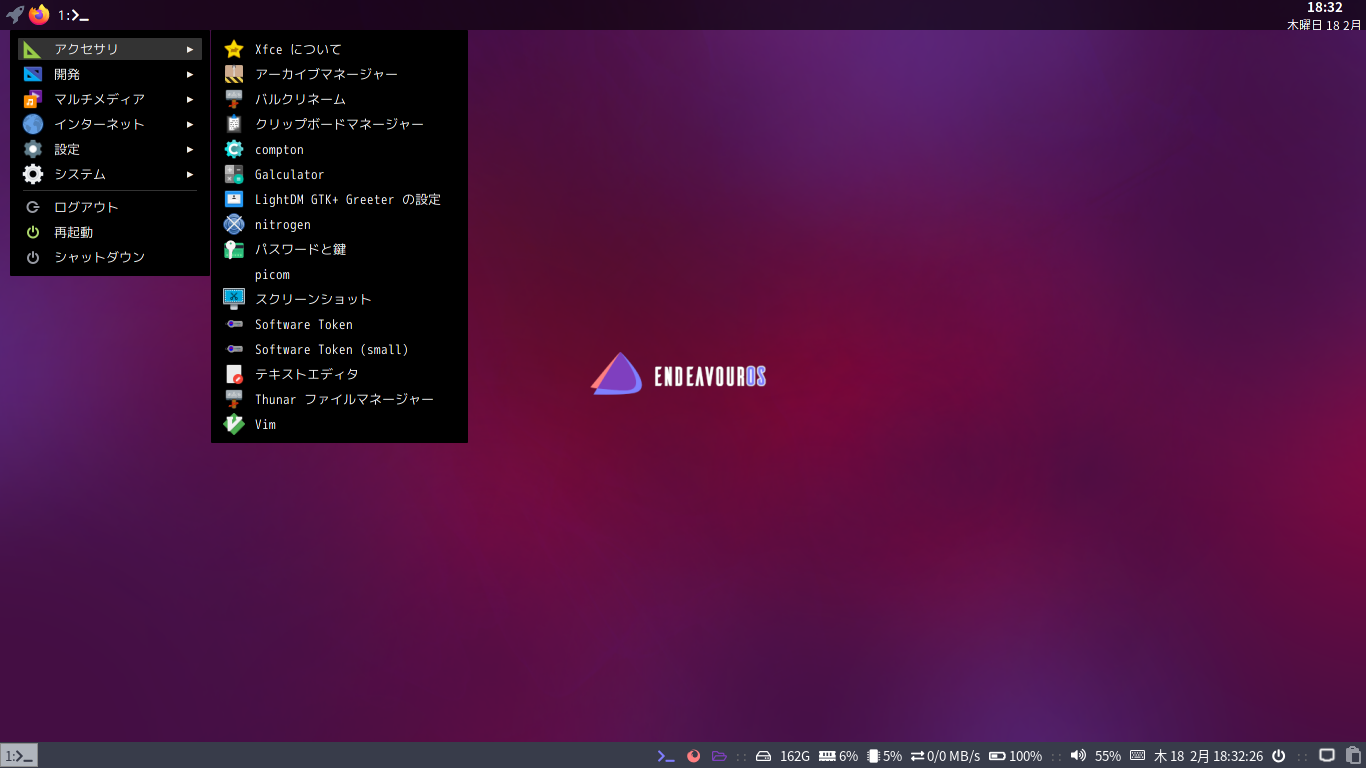This screenshot has height=768, width=1366.
Task: Choose ログアウト from the menu
Action: pos(110,207)
